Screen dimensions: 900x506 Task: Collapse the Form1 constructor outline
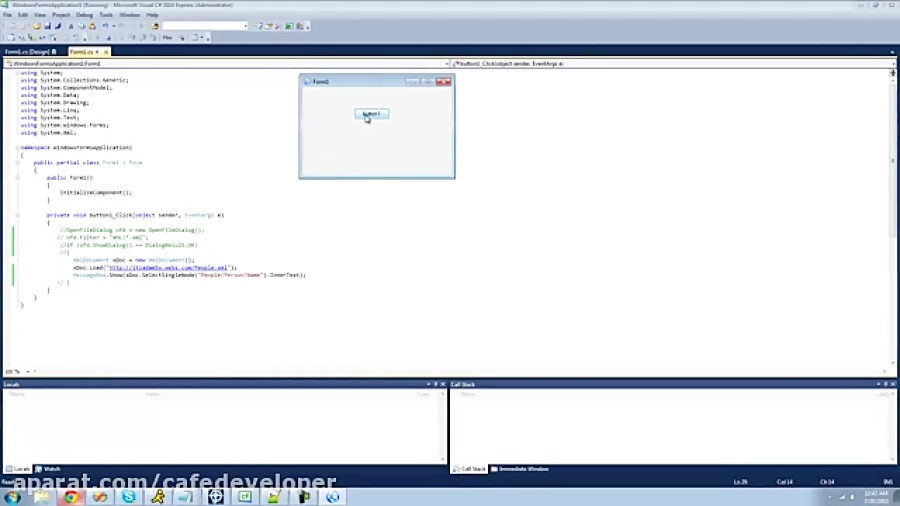click(x=17, y=177)
